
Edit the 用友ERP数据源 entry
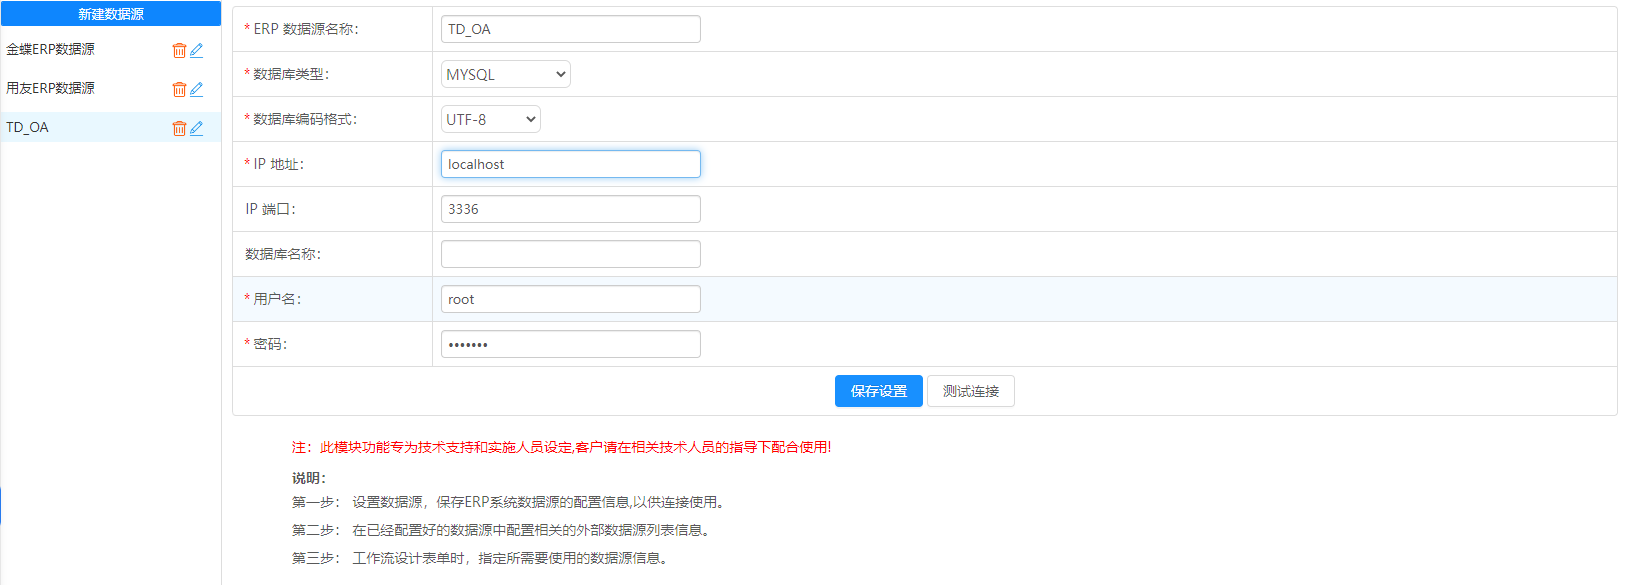pos(197,89)
